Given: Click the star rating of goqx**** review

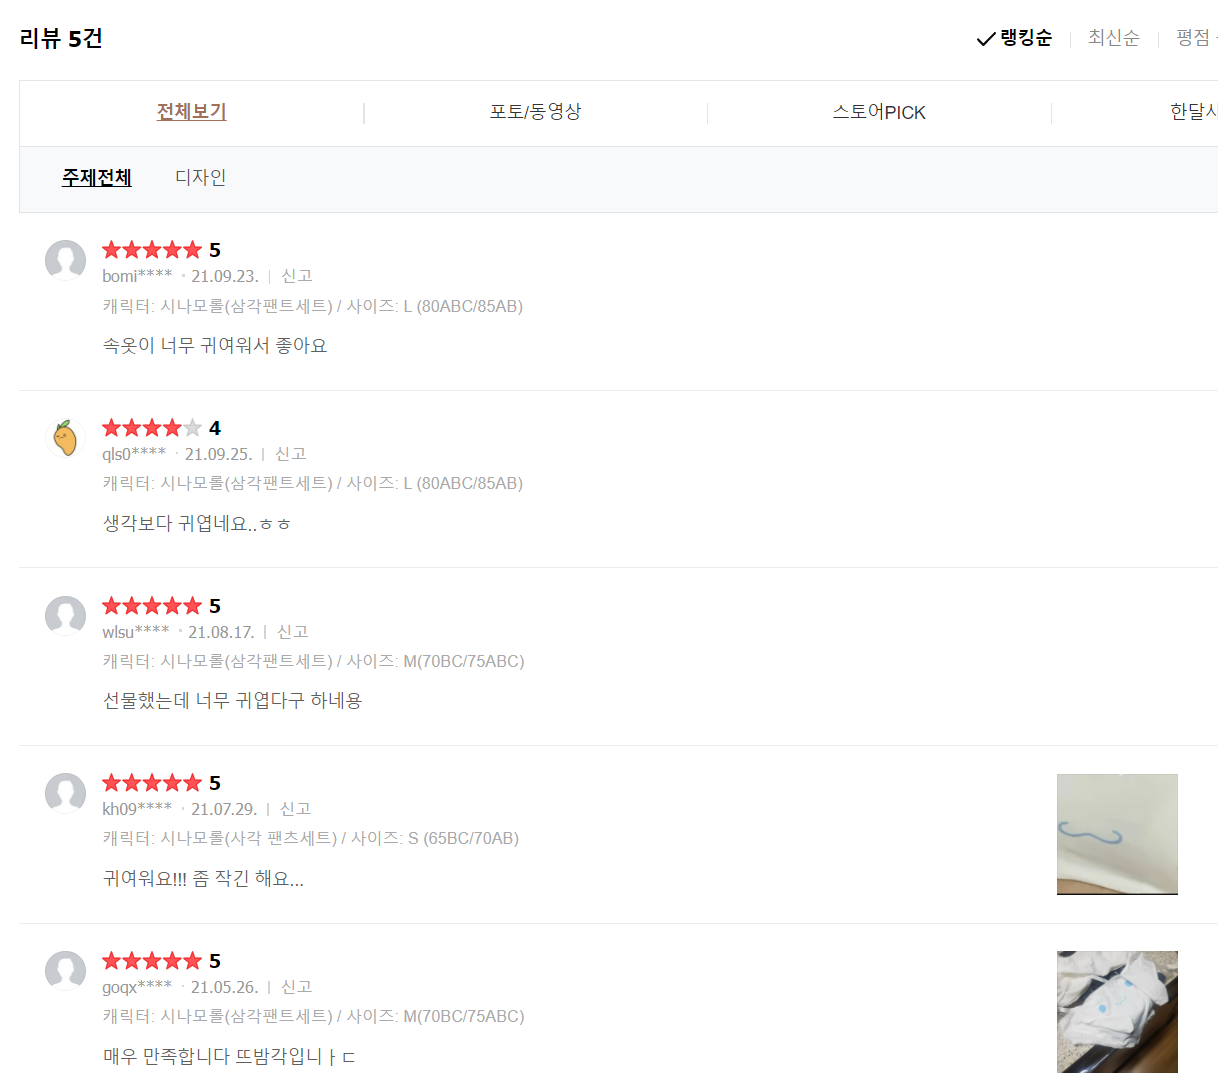Looking at the screenshot, I should point(152,961).
